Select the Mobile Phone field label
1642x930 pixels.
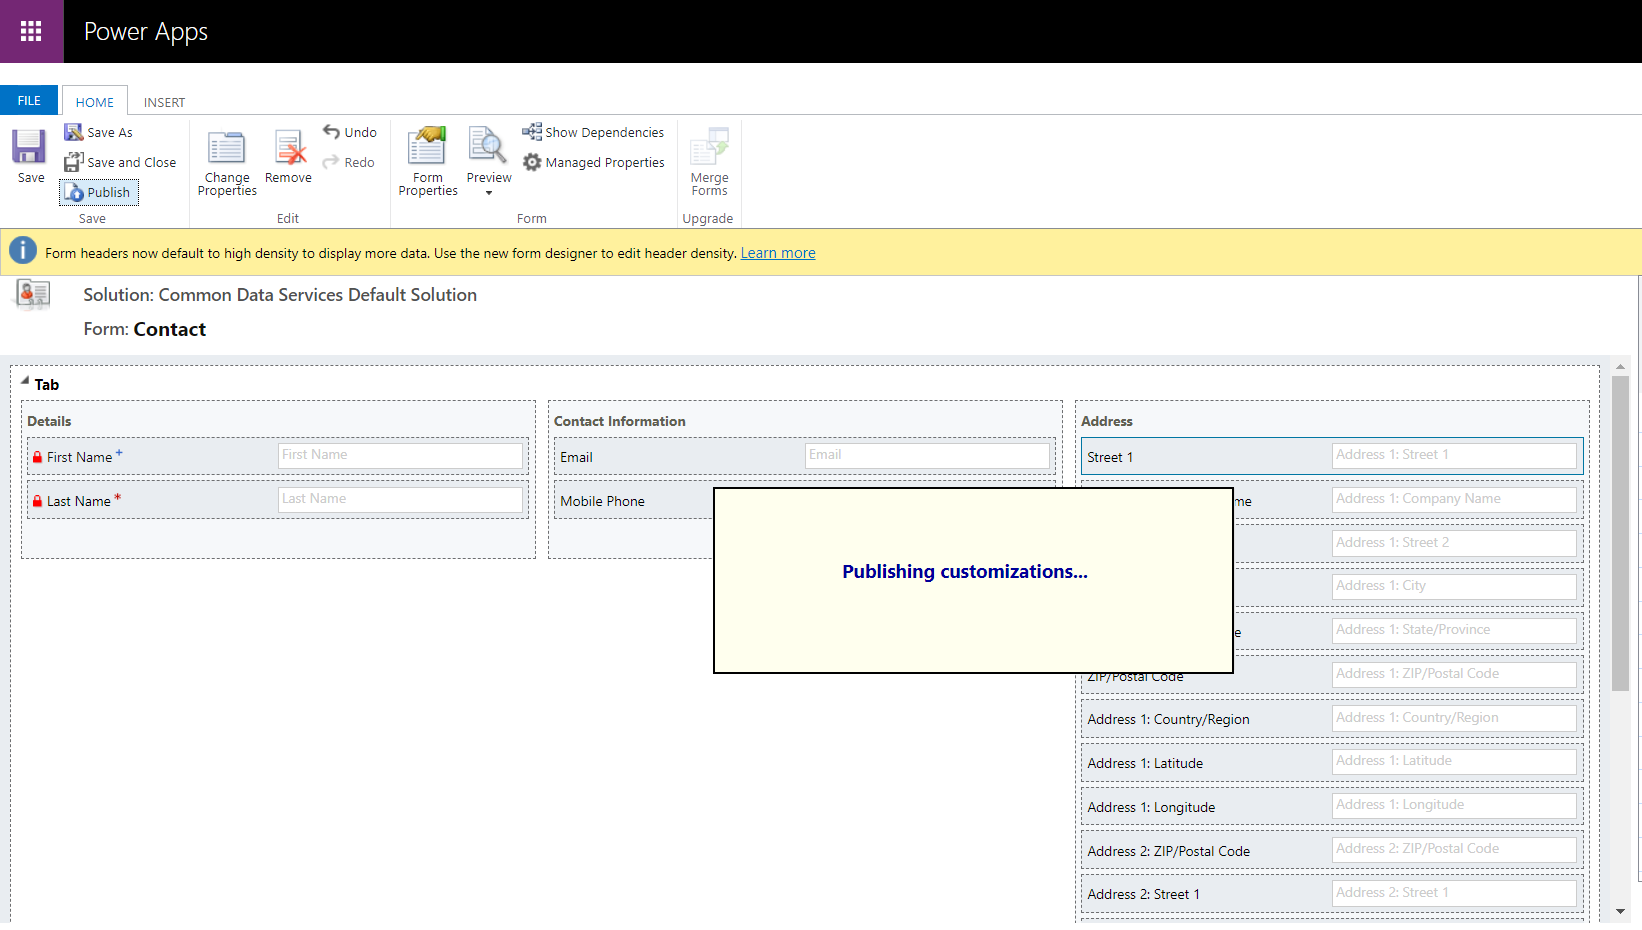coord(602,501)
